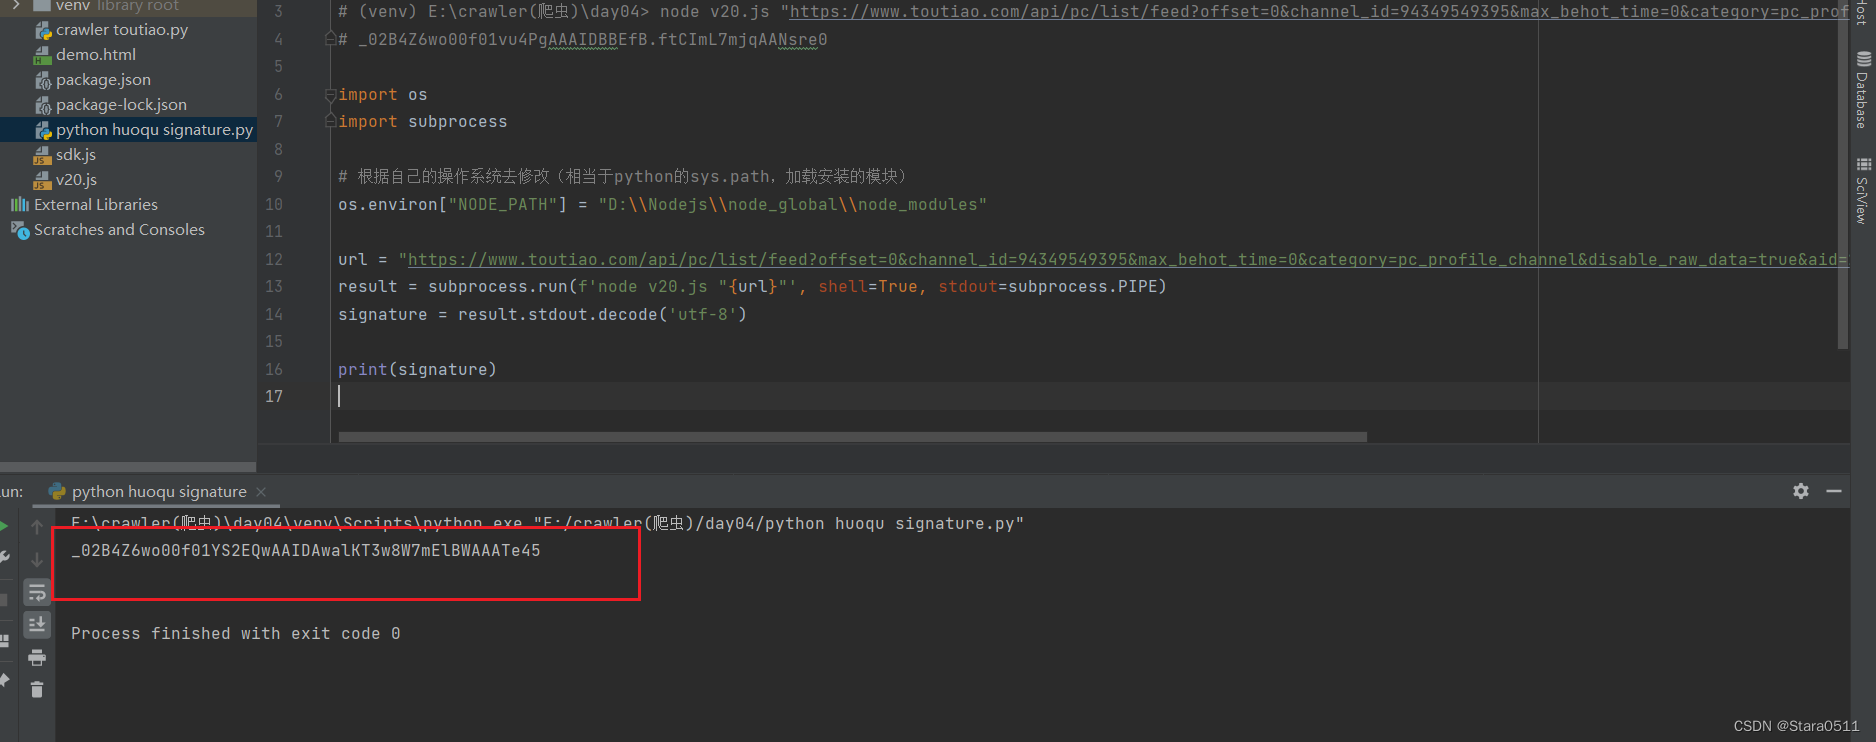Open Run panel settings gear

click(1801, 491)
